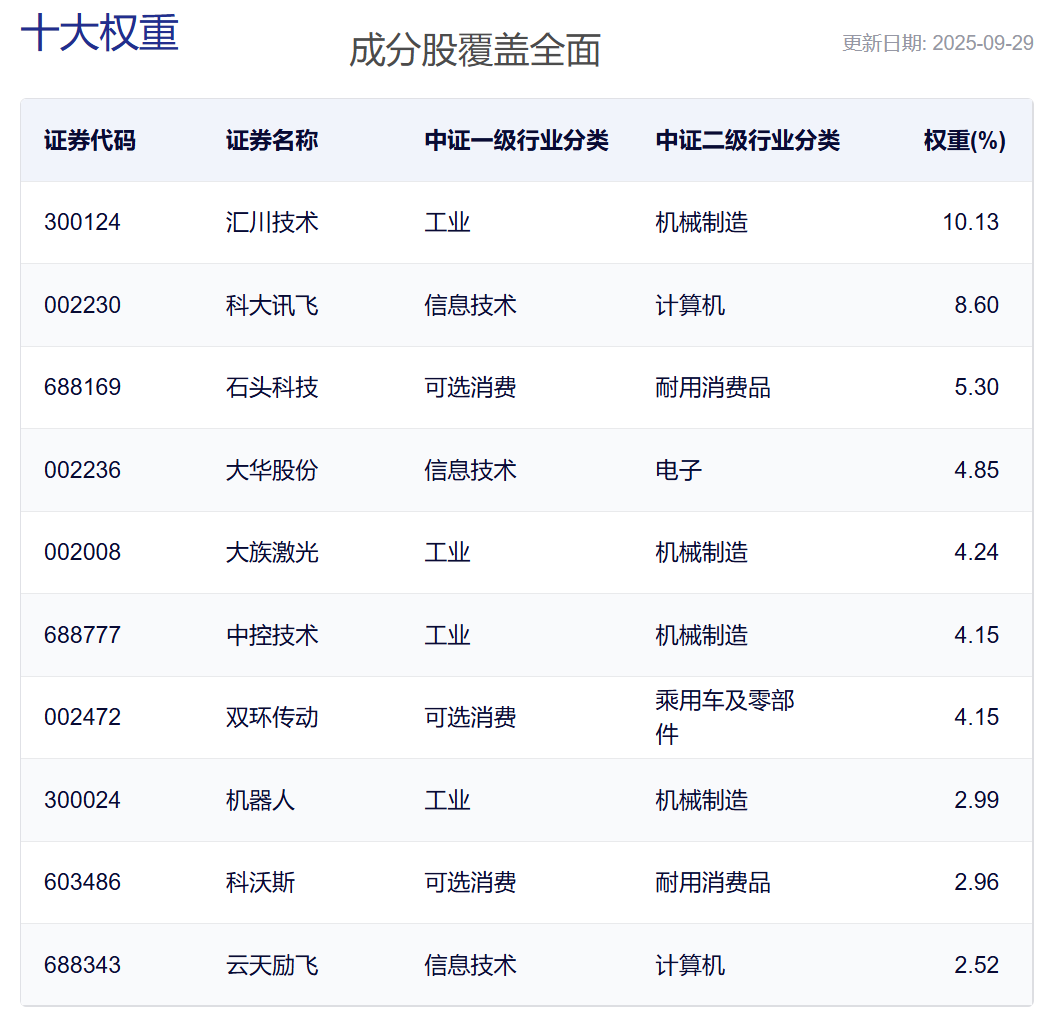This screenshot has height=1029, width=1059.
Task: Select stock name 双环传动
Action: coord(272,717)
